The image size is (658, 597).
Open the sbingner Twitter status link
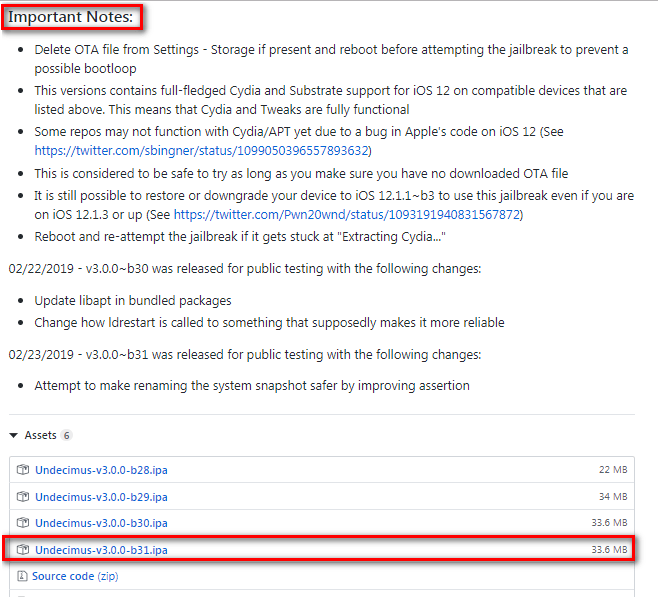point(201,151)
